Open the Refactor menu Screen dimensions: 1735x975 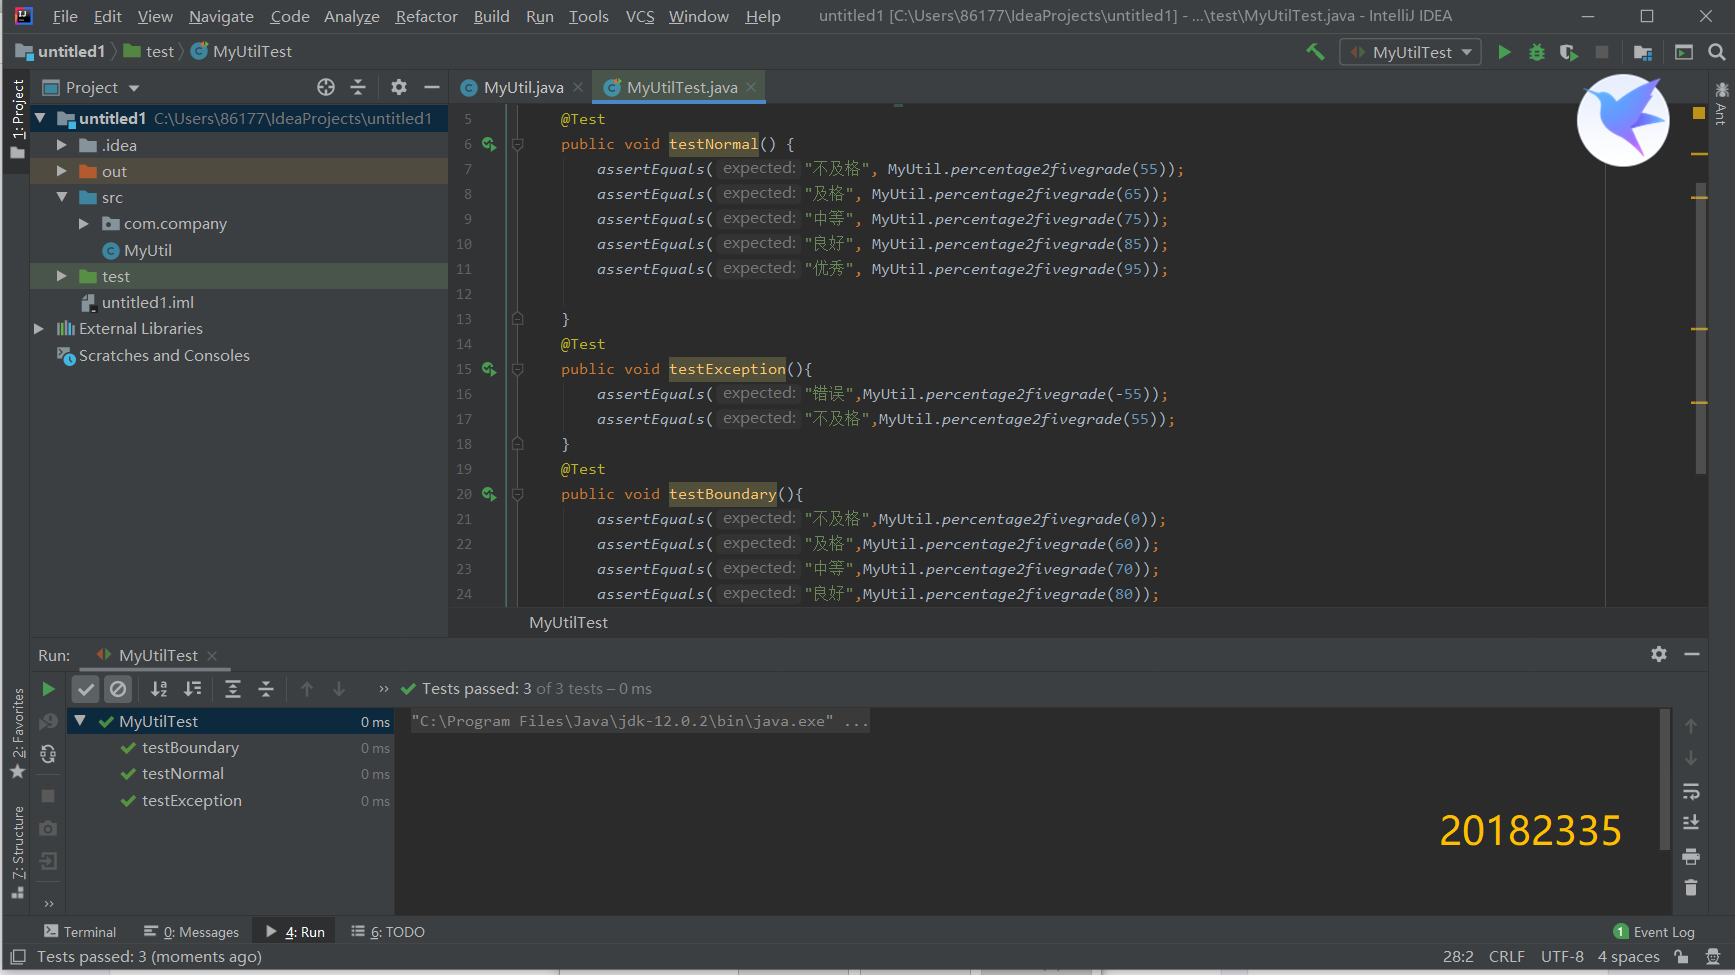pos(426,16)
